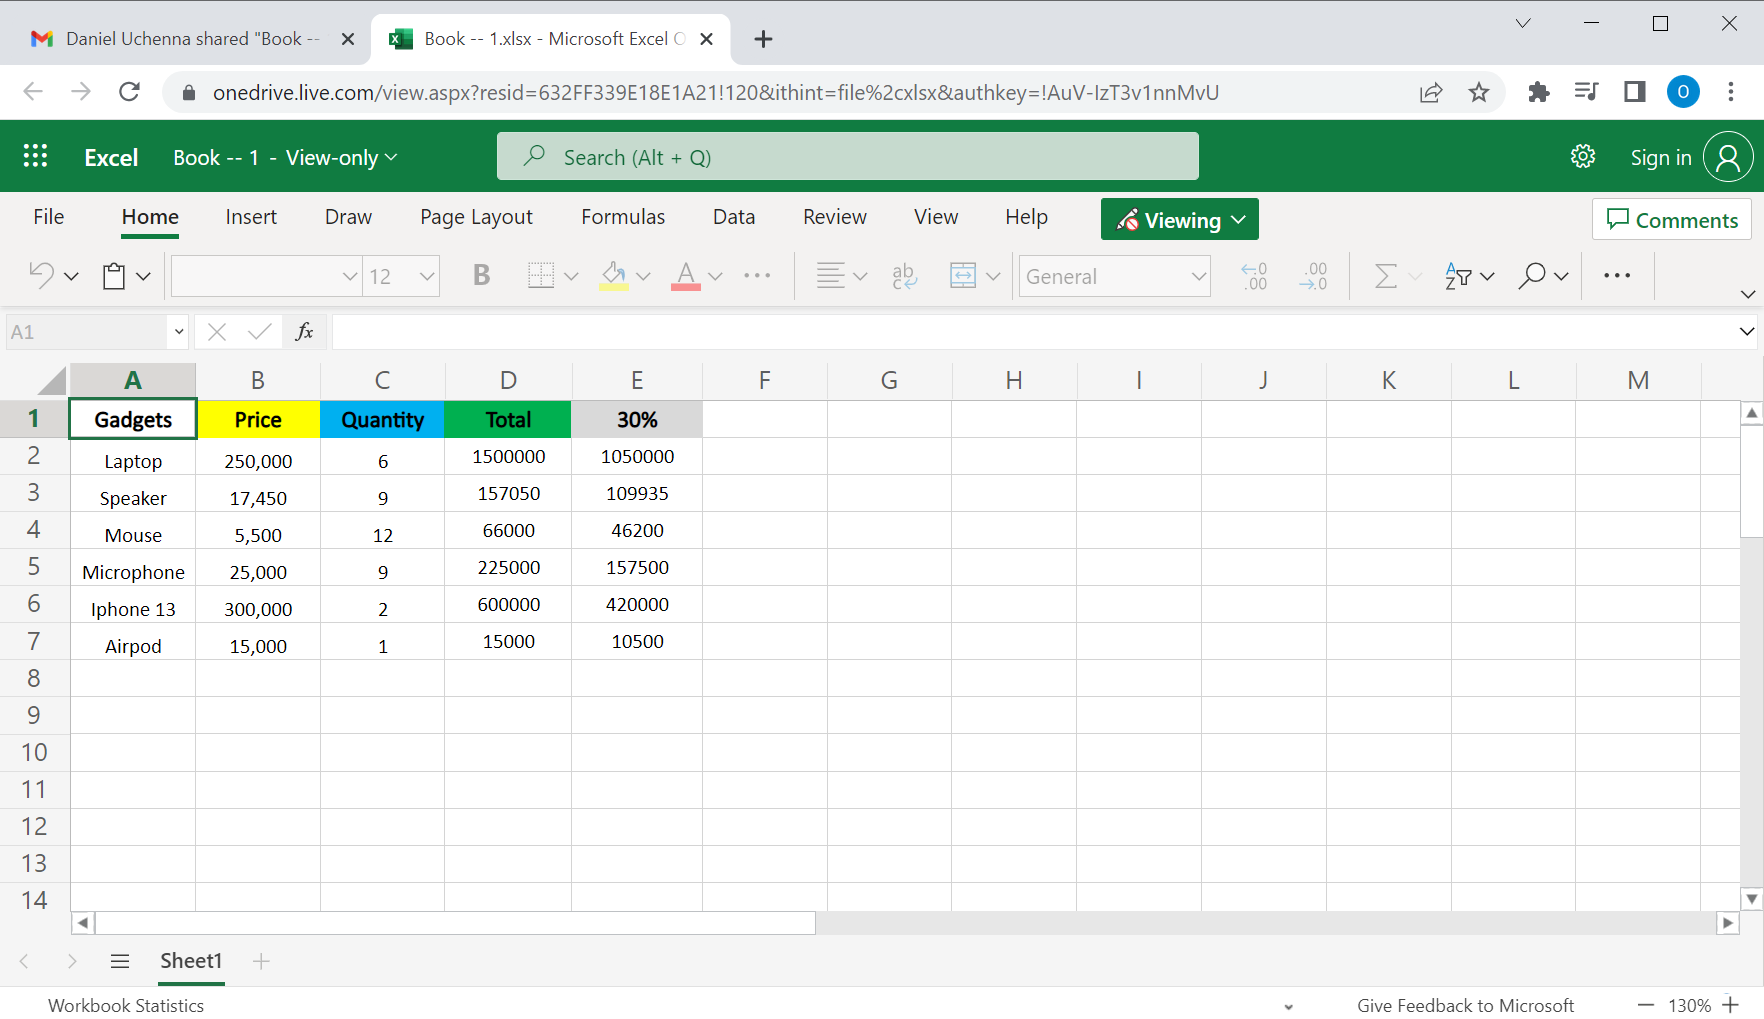This screenshot has height=1019, width=1764.
Task: Click the Wrap Text icon
Action: [904, 276]
